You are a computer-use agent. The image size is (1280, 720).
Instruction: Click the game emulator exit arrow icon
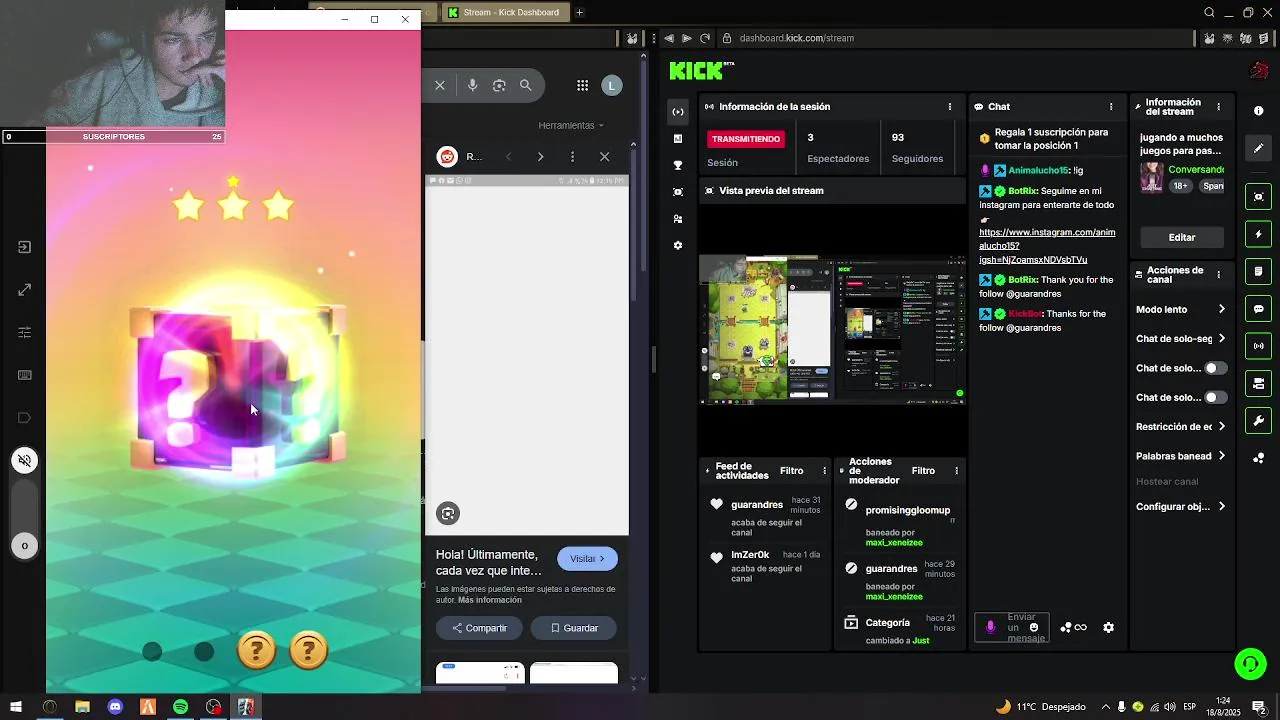(x=25, y=247)
